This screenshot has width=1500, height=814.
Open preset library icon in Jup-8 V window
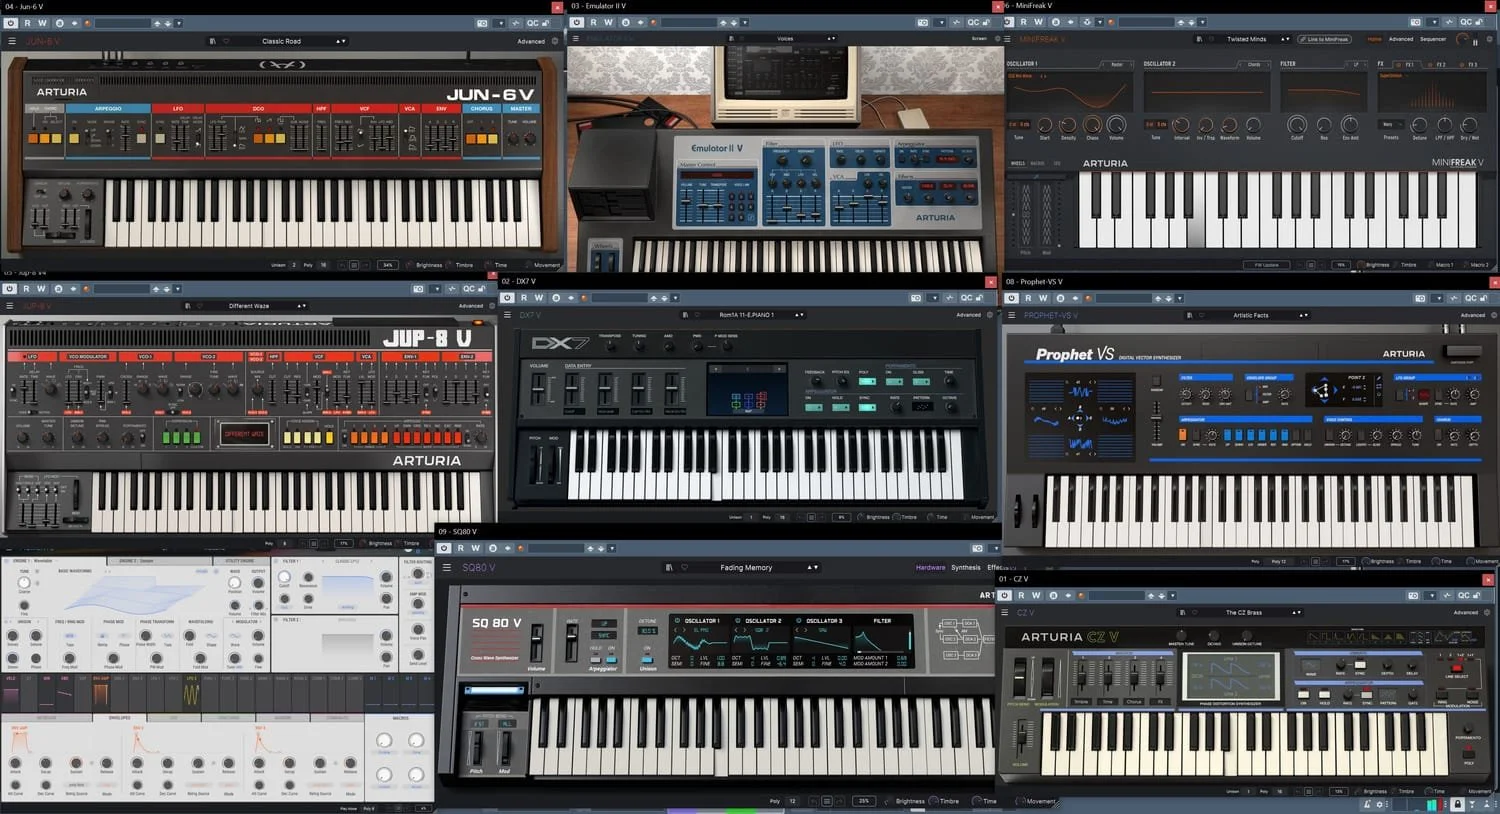(187, 306)
